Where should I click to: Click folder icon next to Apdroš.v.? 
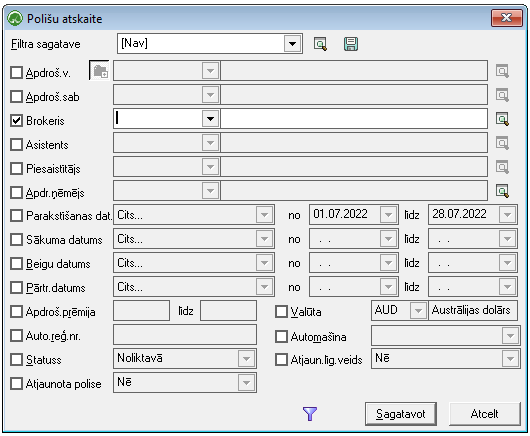click(100, 71)
